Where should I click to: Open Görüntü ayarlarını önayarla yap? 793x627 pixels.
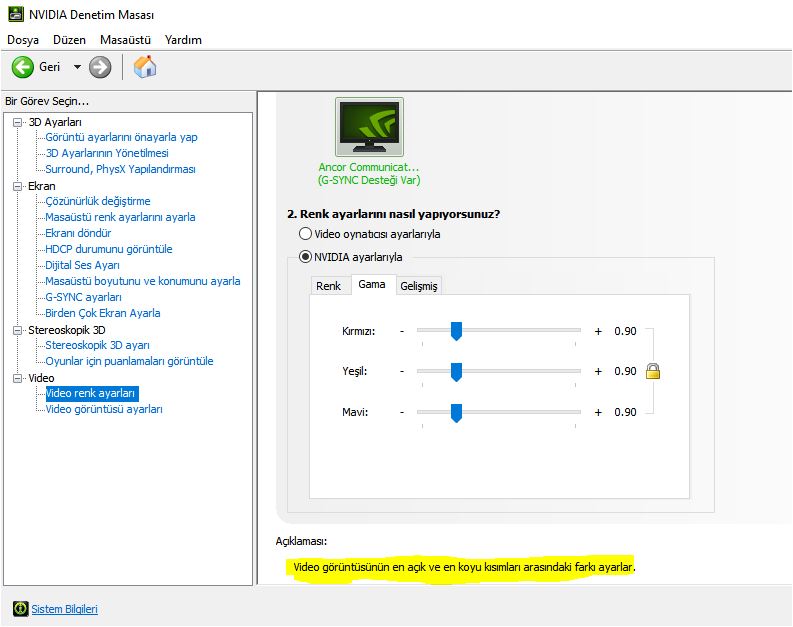click(x=121, y=137)
